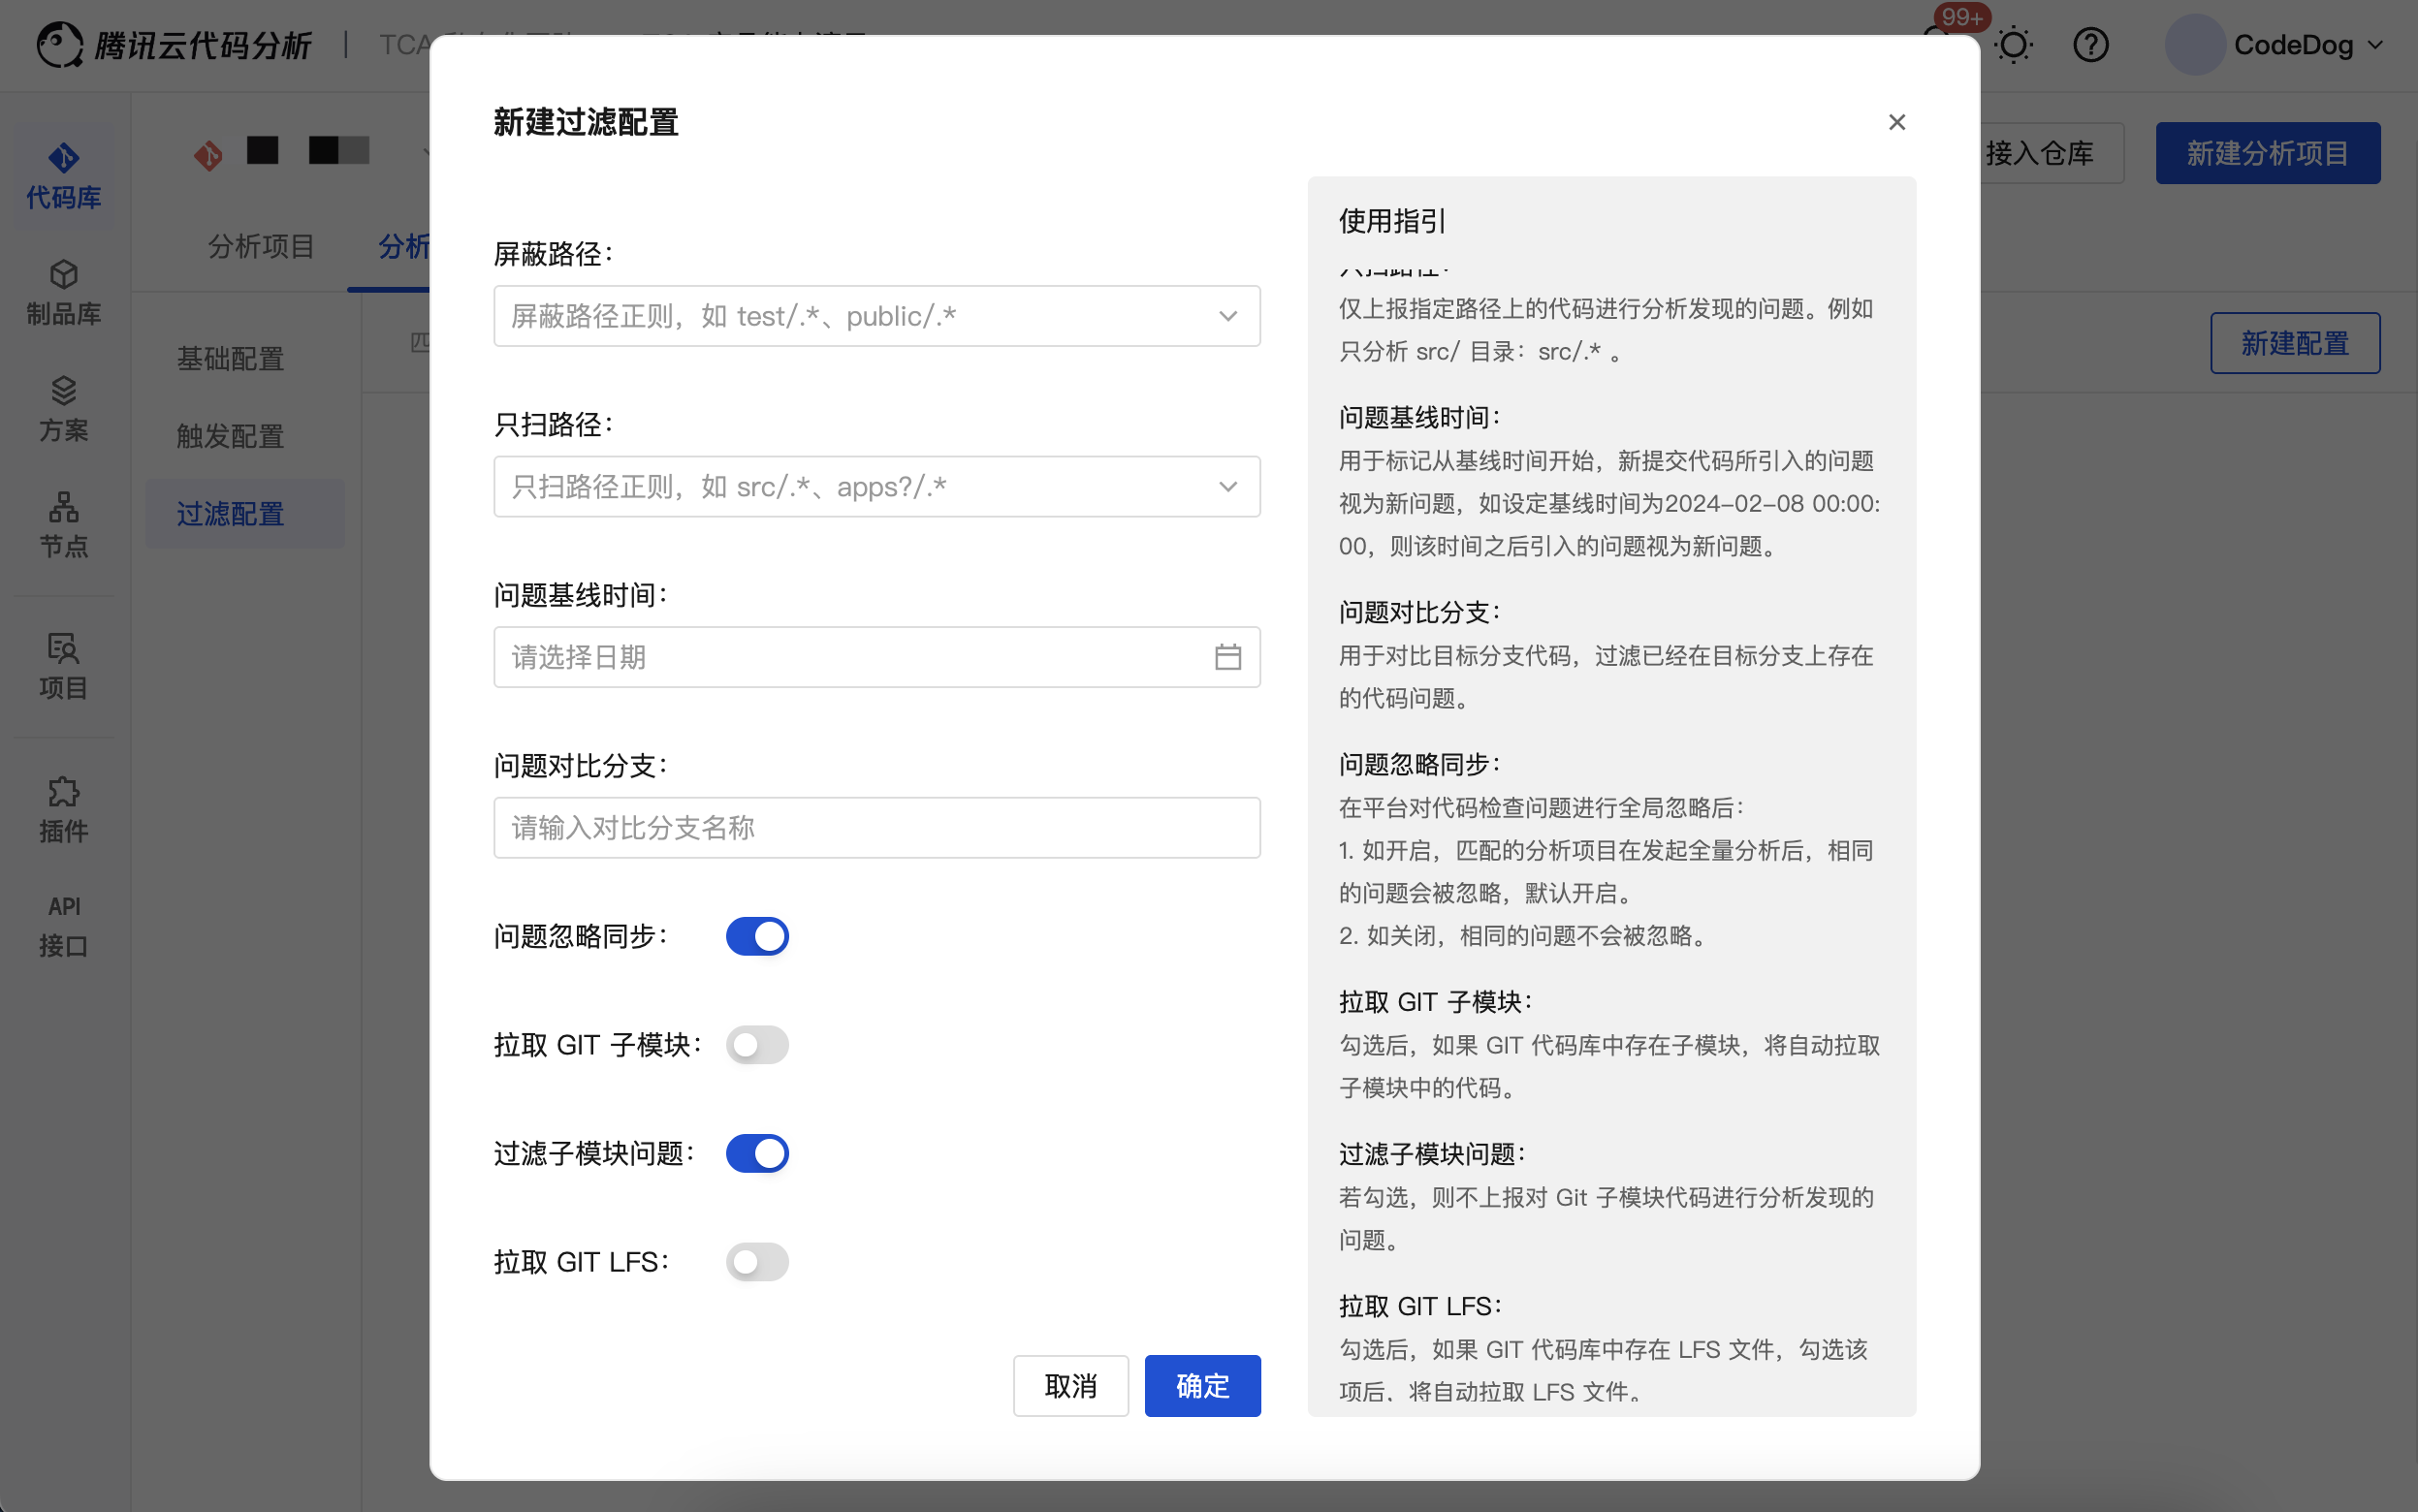Screen dimensions: 2418x1512
Task: Click the 问题对比分支 input field
Action: pos(876,828)
